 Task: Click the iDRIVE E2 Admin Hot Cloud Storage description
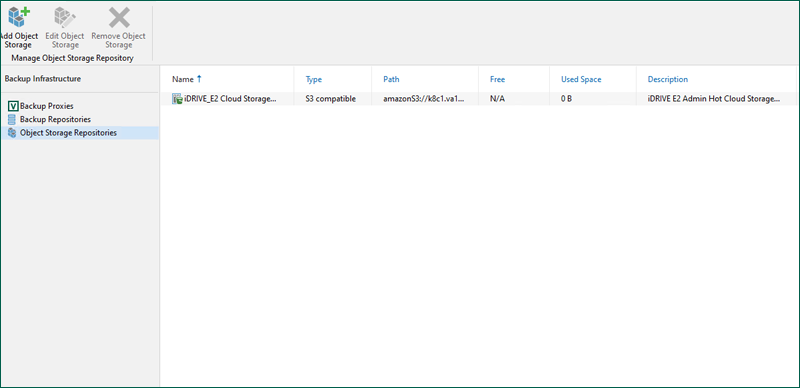point(714,99)
